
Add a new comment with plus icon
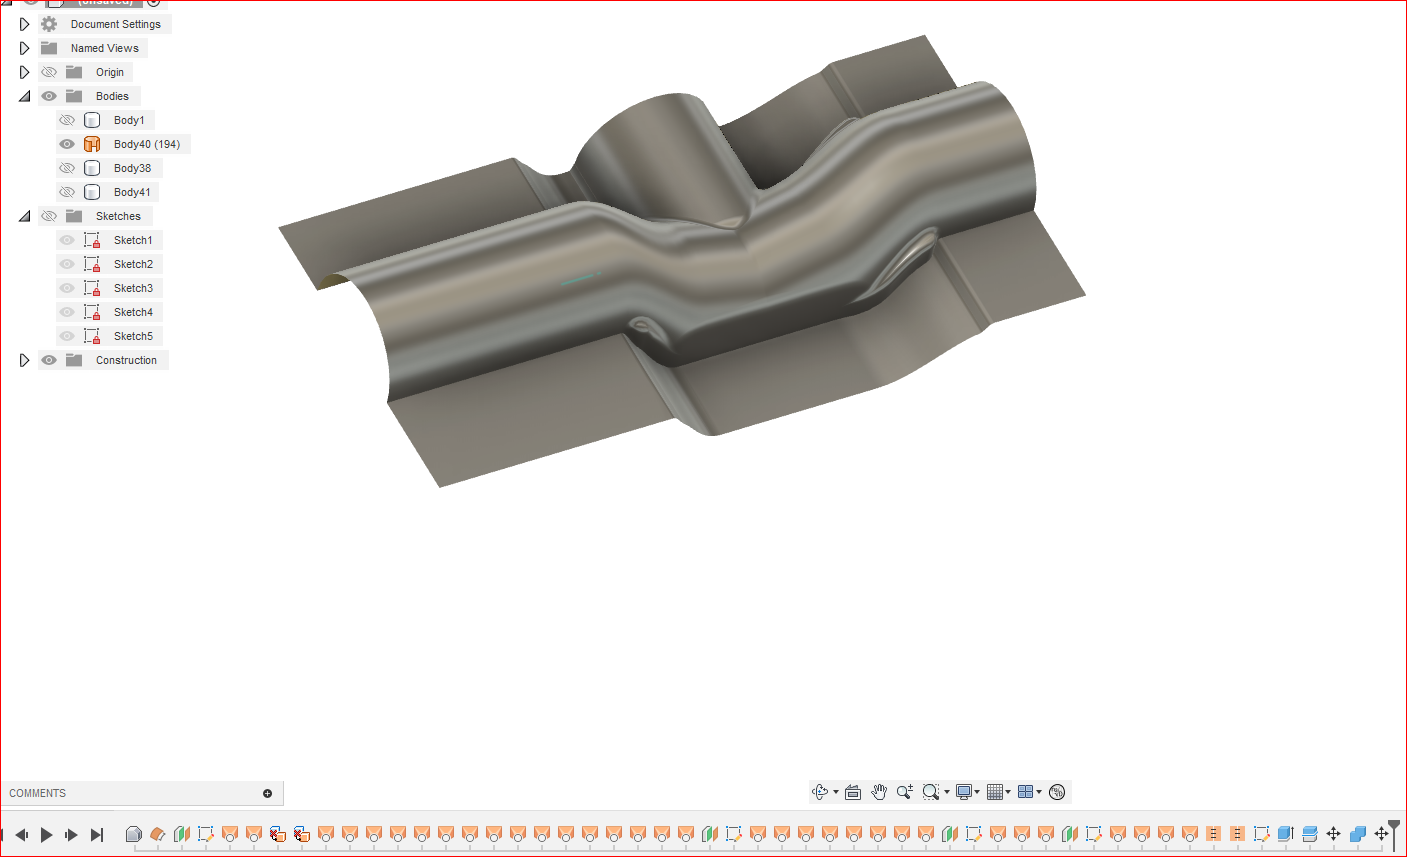pos(267,793)
